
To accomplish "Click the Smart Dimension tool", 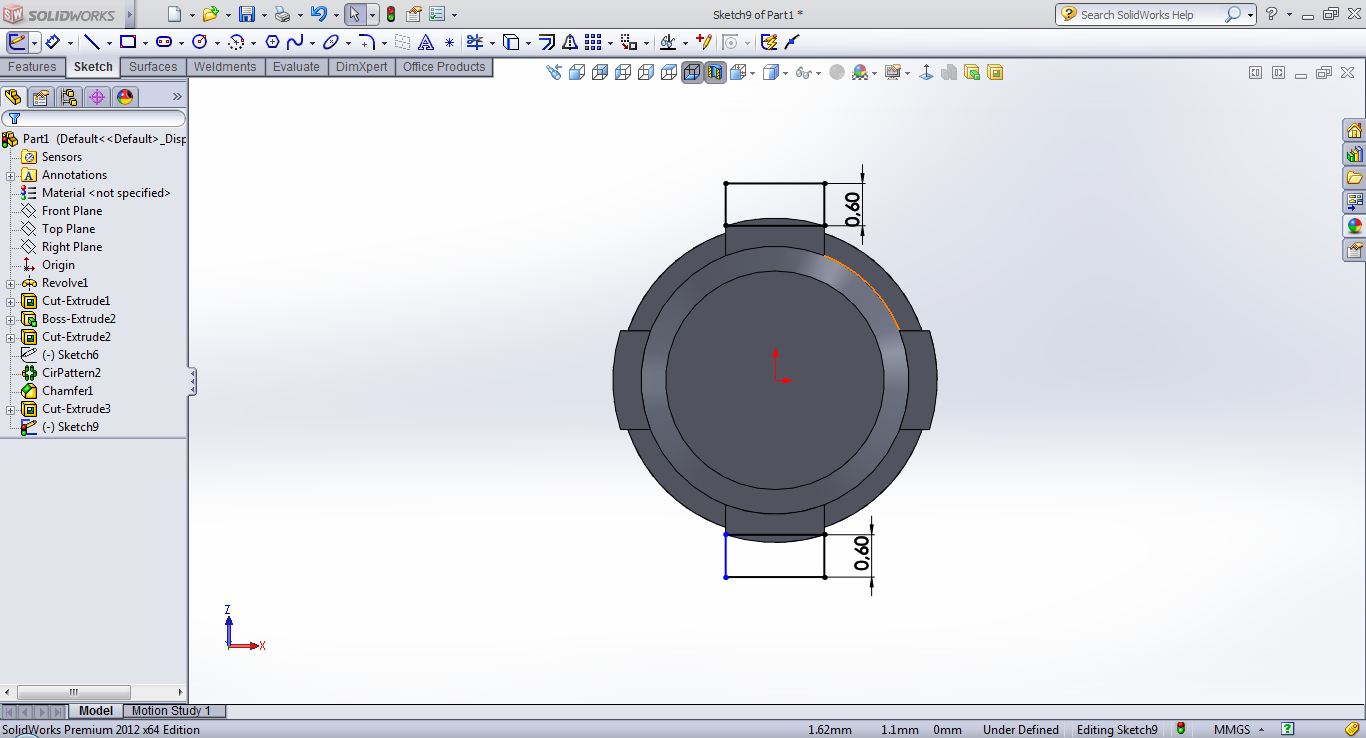I will pyautogui.click(x=53, y=42).
